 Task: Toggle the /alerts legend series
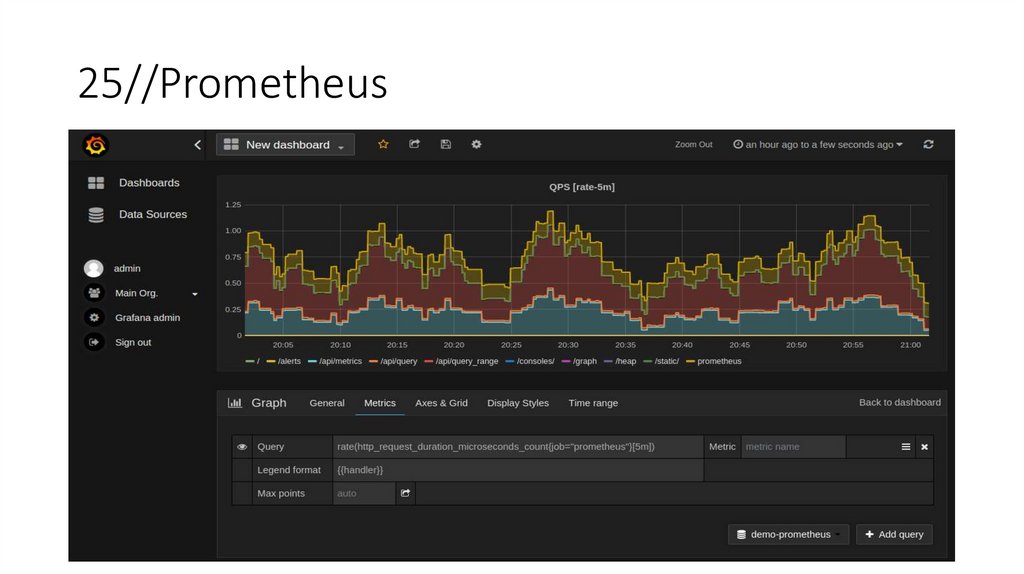(x=283, y=361)
